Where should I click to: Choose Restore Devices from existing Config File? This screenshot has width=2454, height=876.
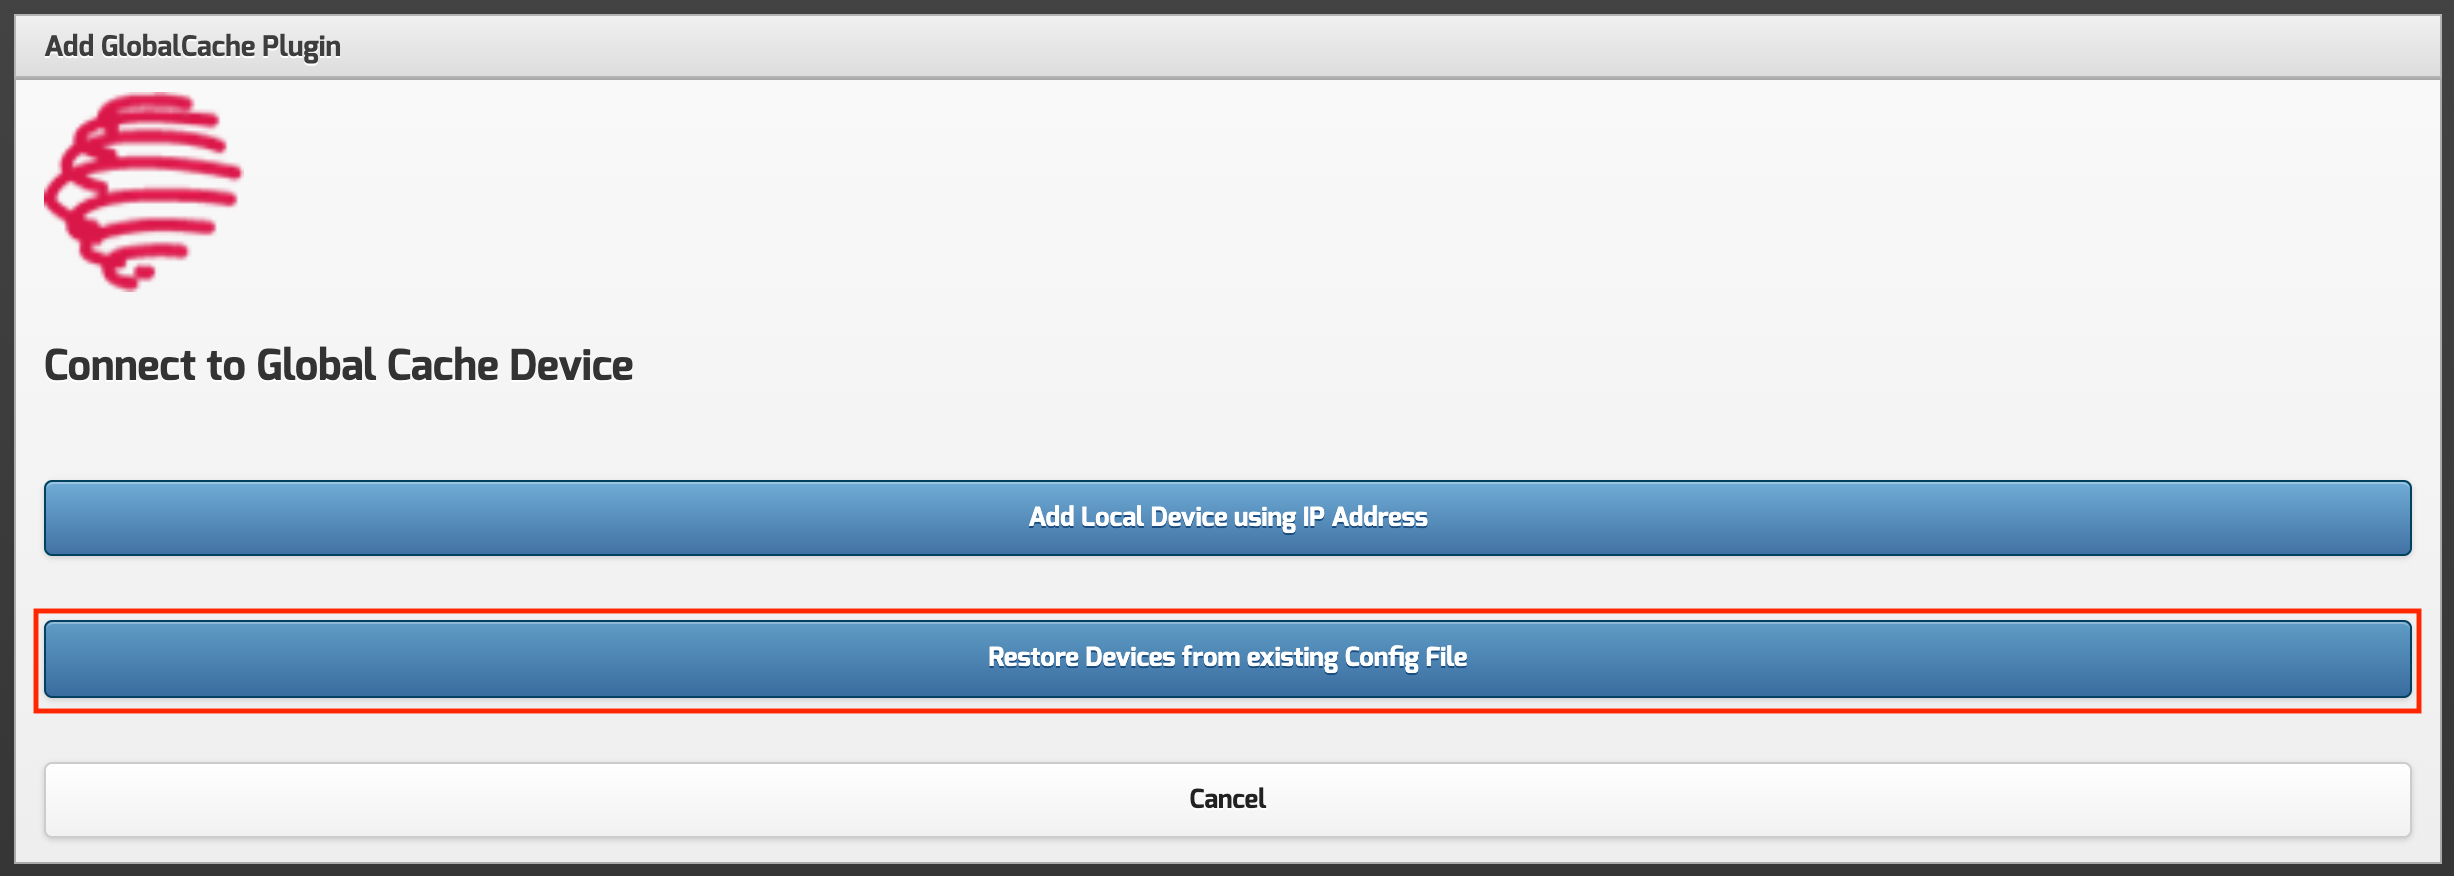coord(1227,658)
